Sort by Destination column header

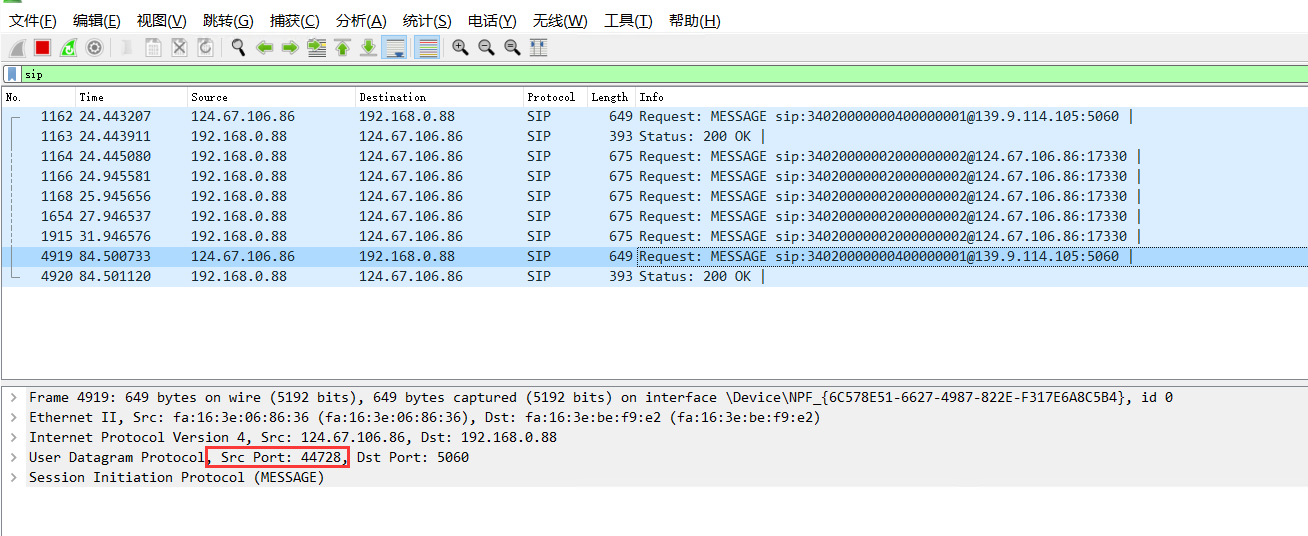pos(440,97)
